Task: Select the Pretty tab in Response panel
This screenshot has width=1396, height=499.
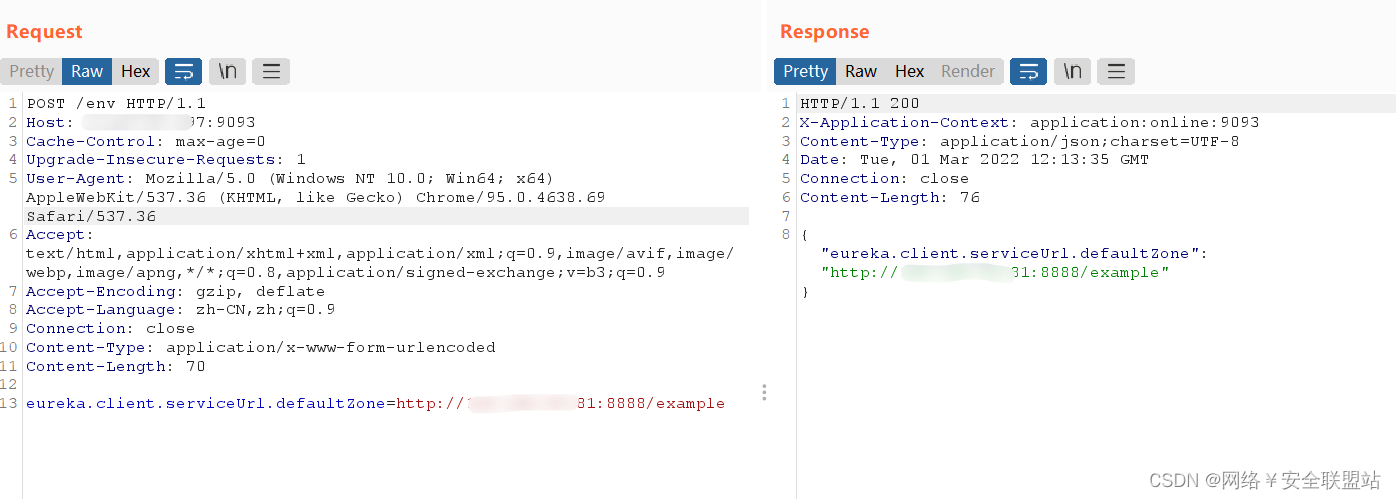Action: (805, 71)
